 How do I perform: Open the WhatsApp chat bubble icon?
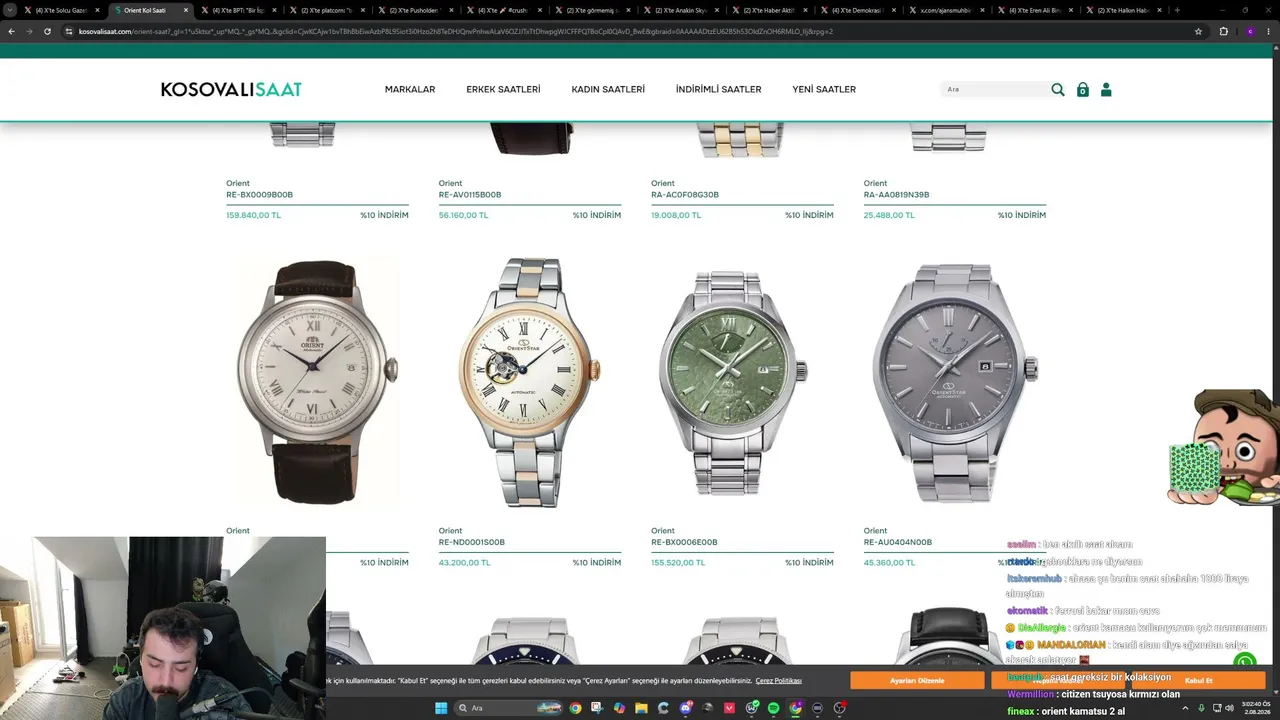1244,661
